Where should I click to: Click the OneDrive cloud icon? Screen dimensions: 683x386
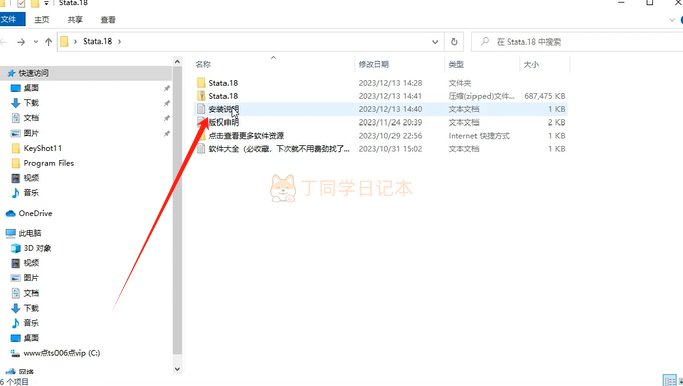coord(10,213)
